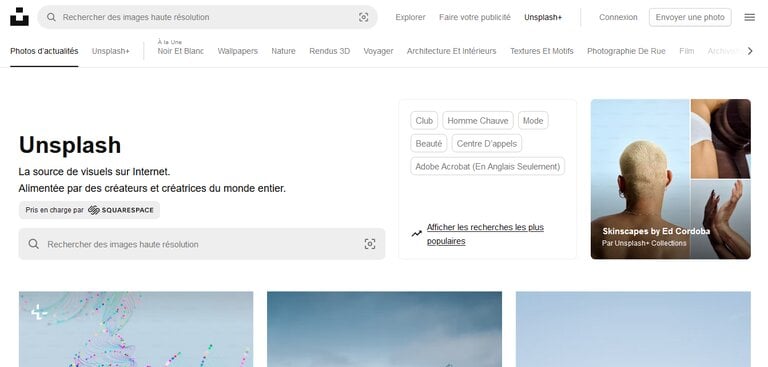The width and height of the screenshot is (768, 367).
Task: Select the Noir Et Blanc category
Action: click(x=181, y=51)
